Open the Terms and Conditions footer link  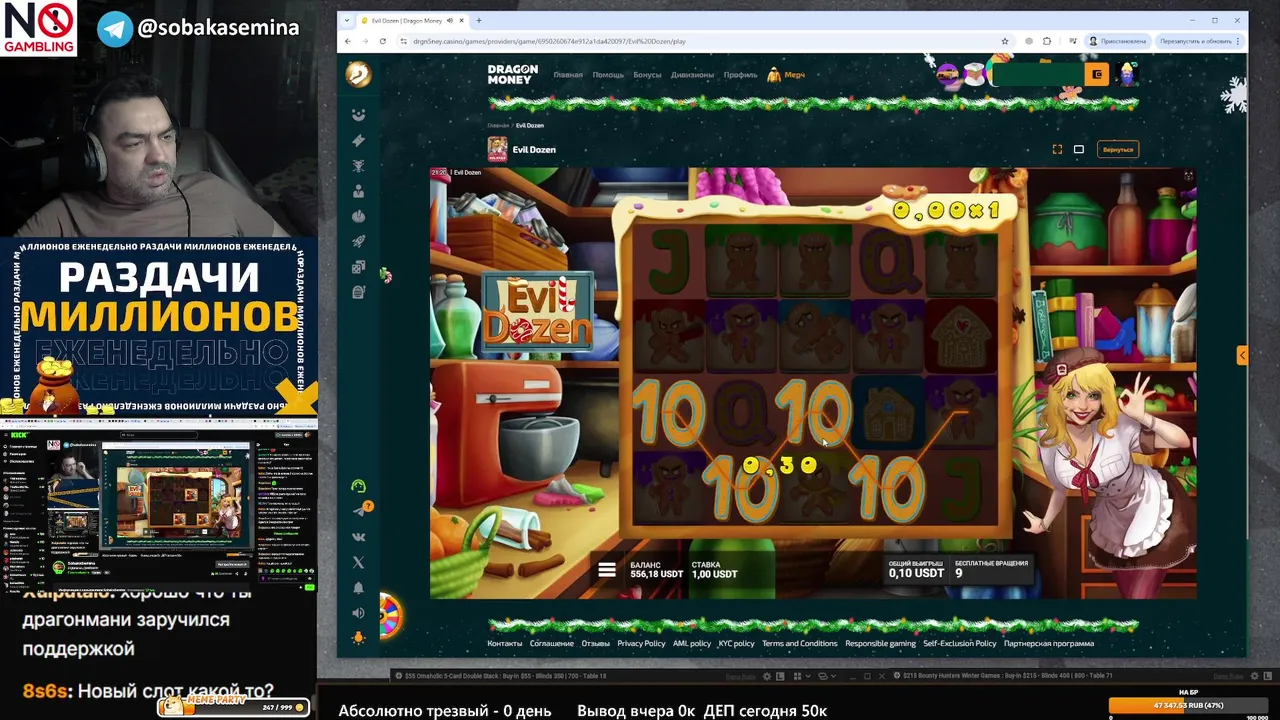click(x=800, y=643)
